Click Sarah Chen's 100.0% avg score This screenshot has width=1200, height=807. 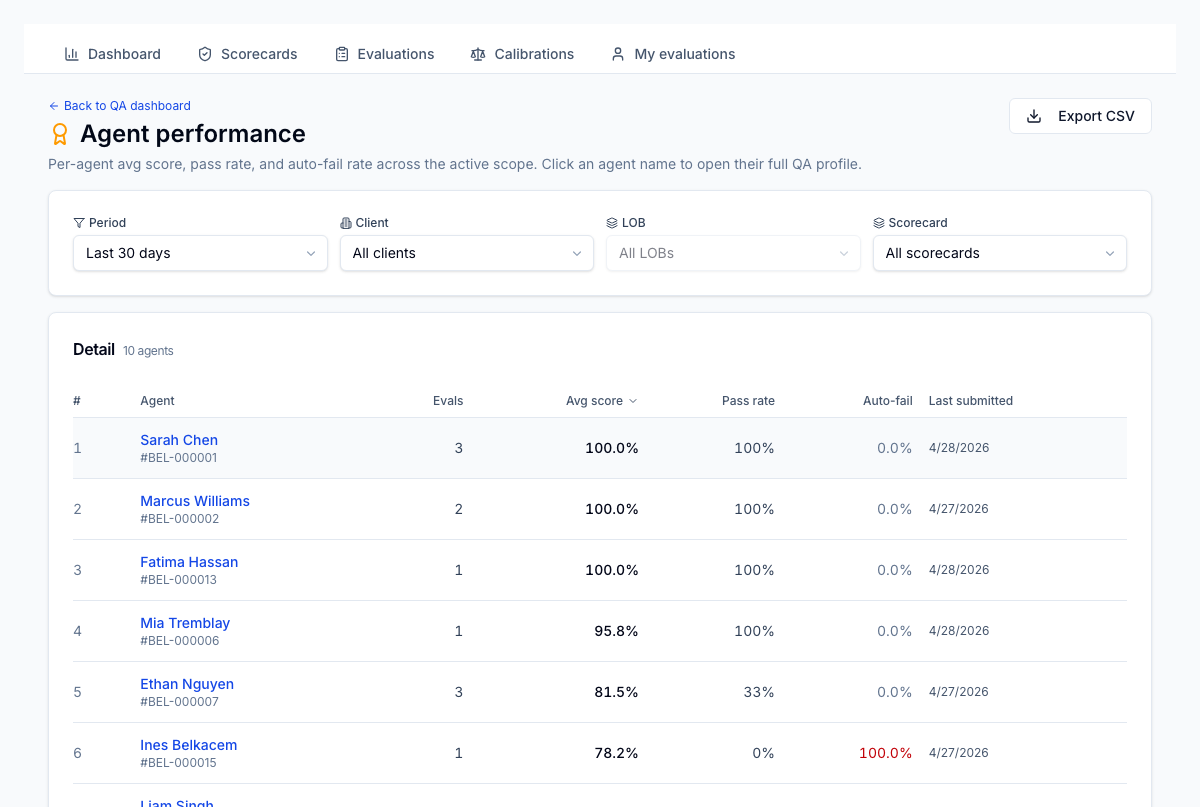pos(612,448)
